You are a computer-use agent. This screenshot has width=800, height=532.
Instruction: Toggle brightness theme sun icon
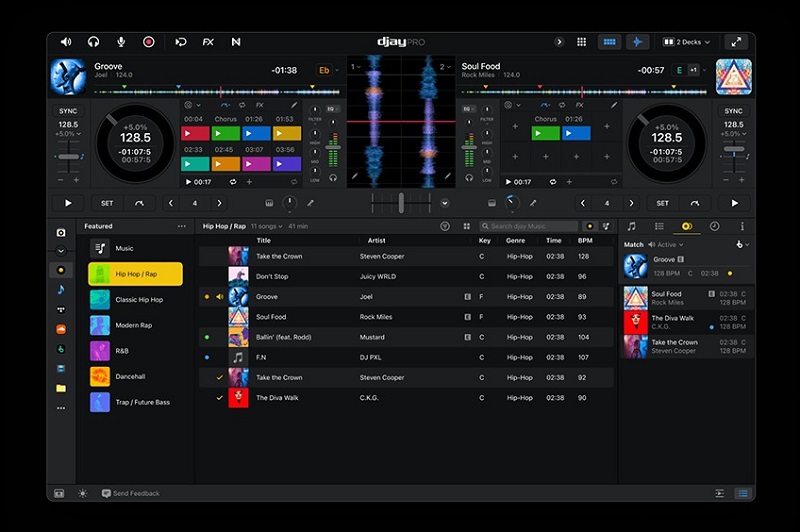pyautogui.click(x=82, y=493)
